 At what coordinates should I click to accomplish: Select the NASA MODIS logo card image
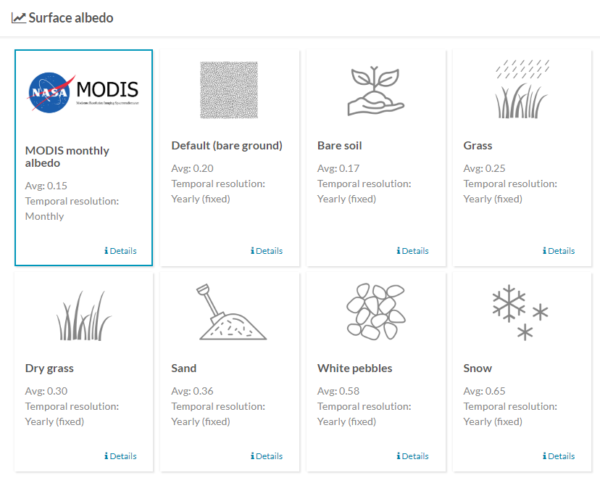pos(83,92)
